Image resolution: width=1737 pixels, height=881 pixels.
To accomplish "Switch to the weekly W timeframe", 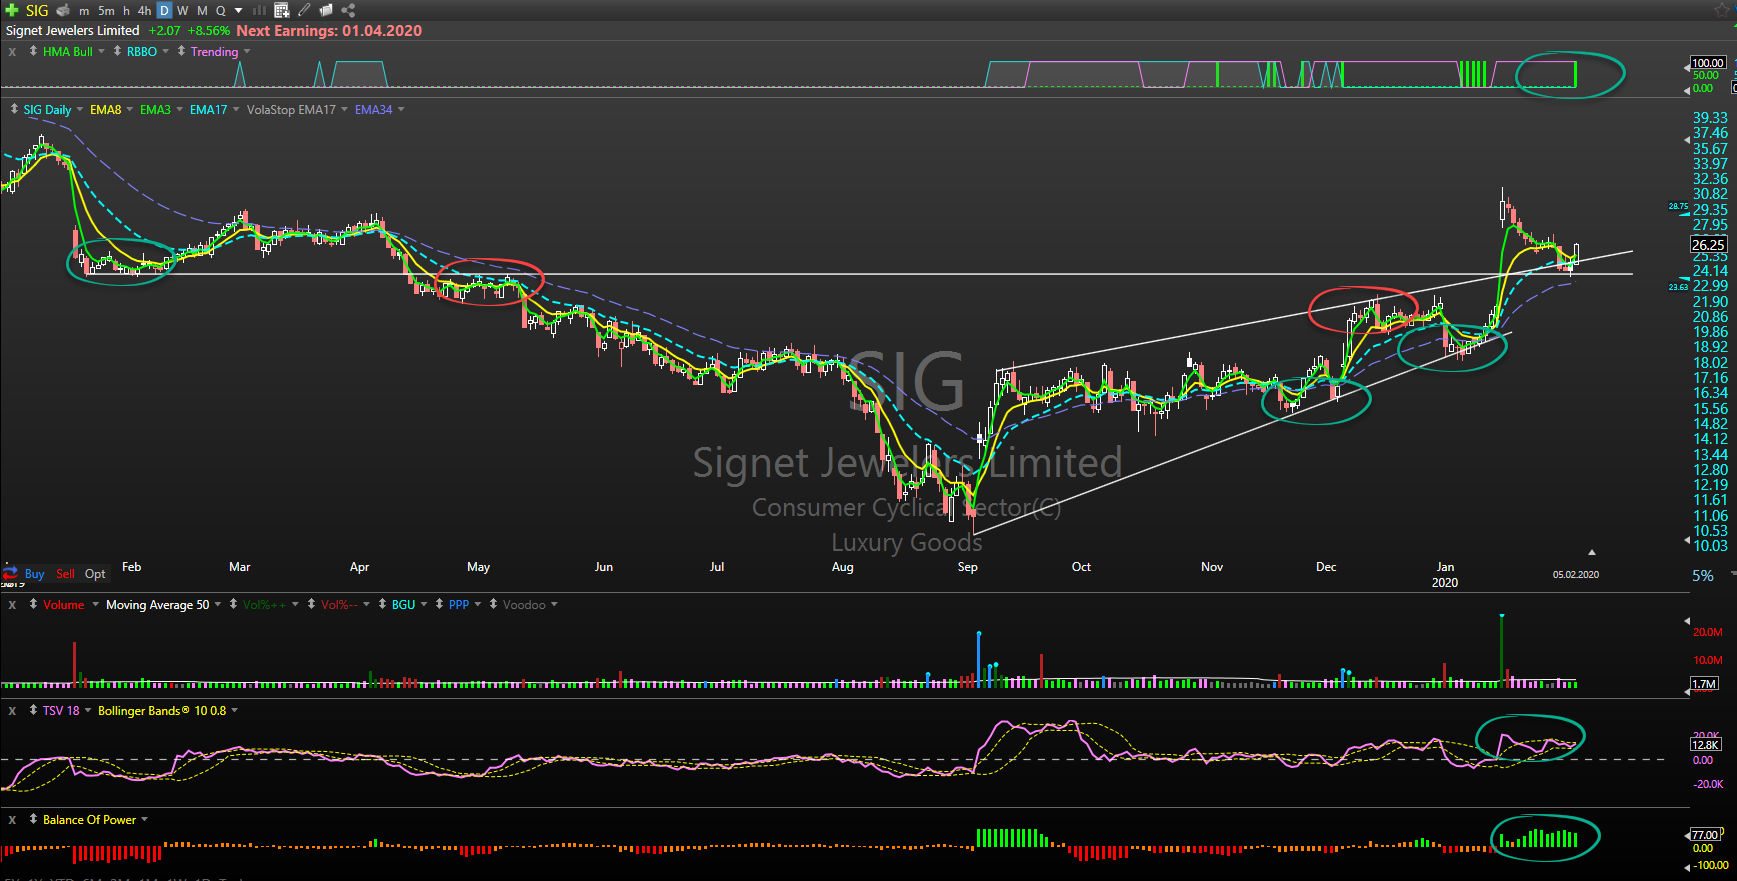I will pyautogui.click(x=183, y=10).
